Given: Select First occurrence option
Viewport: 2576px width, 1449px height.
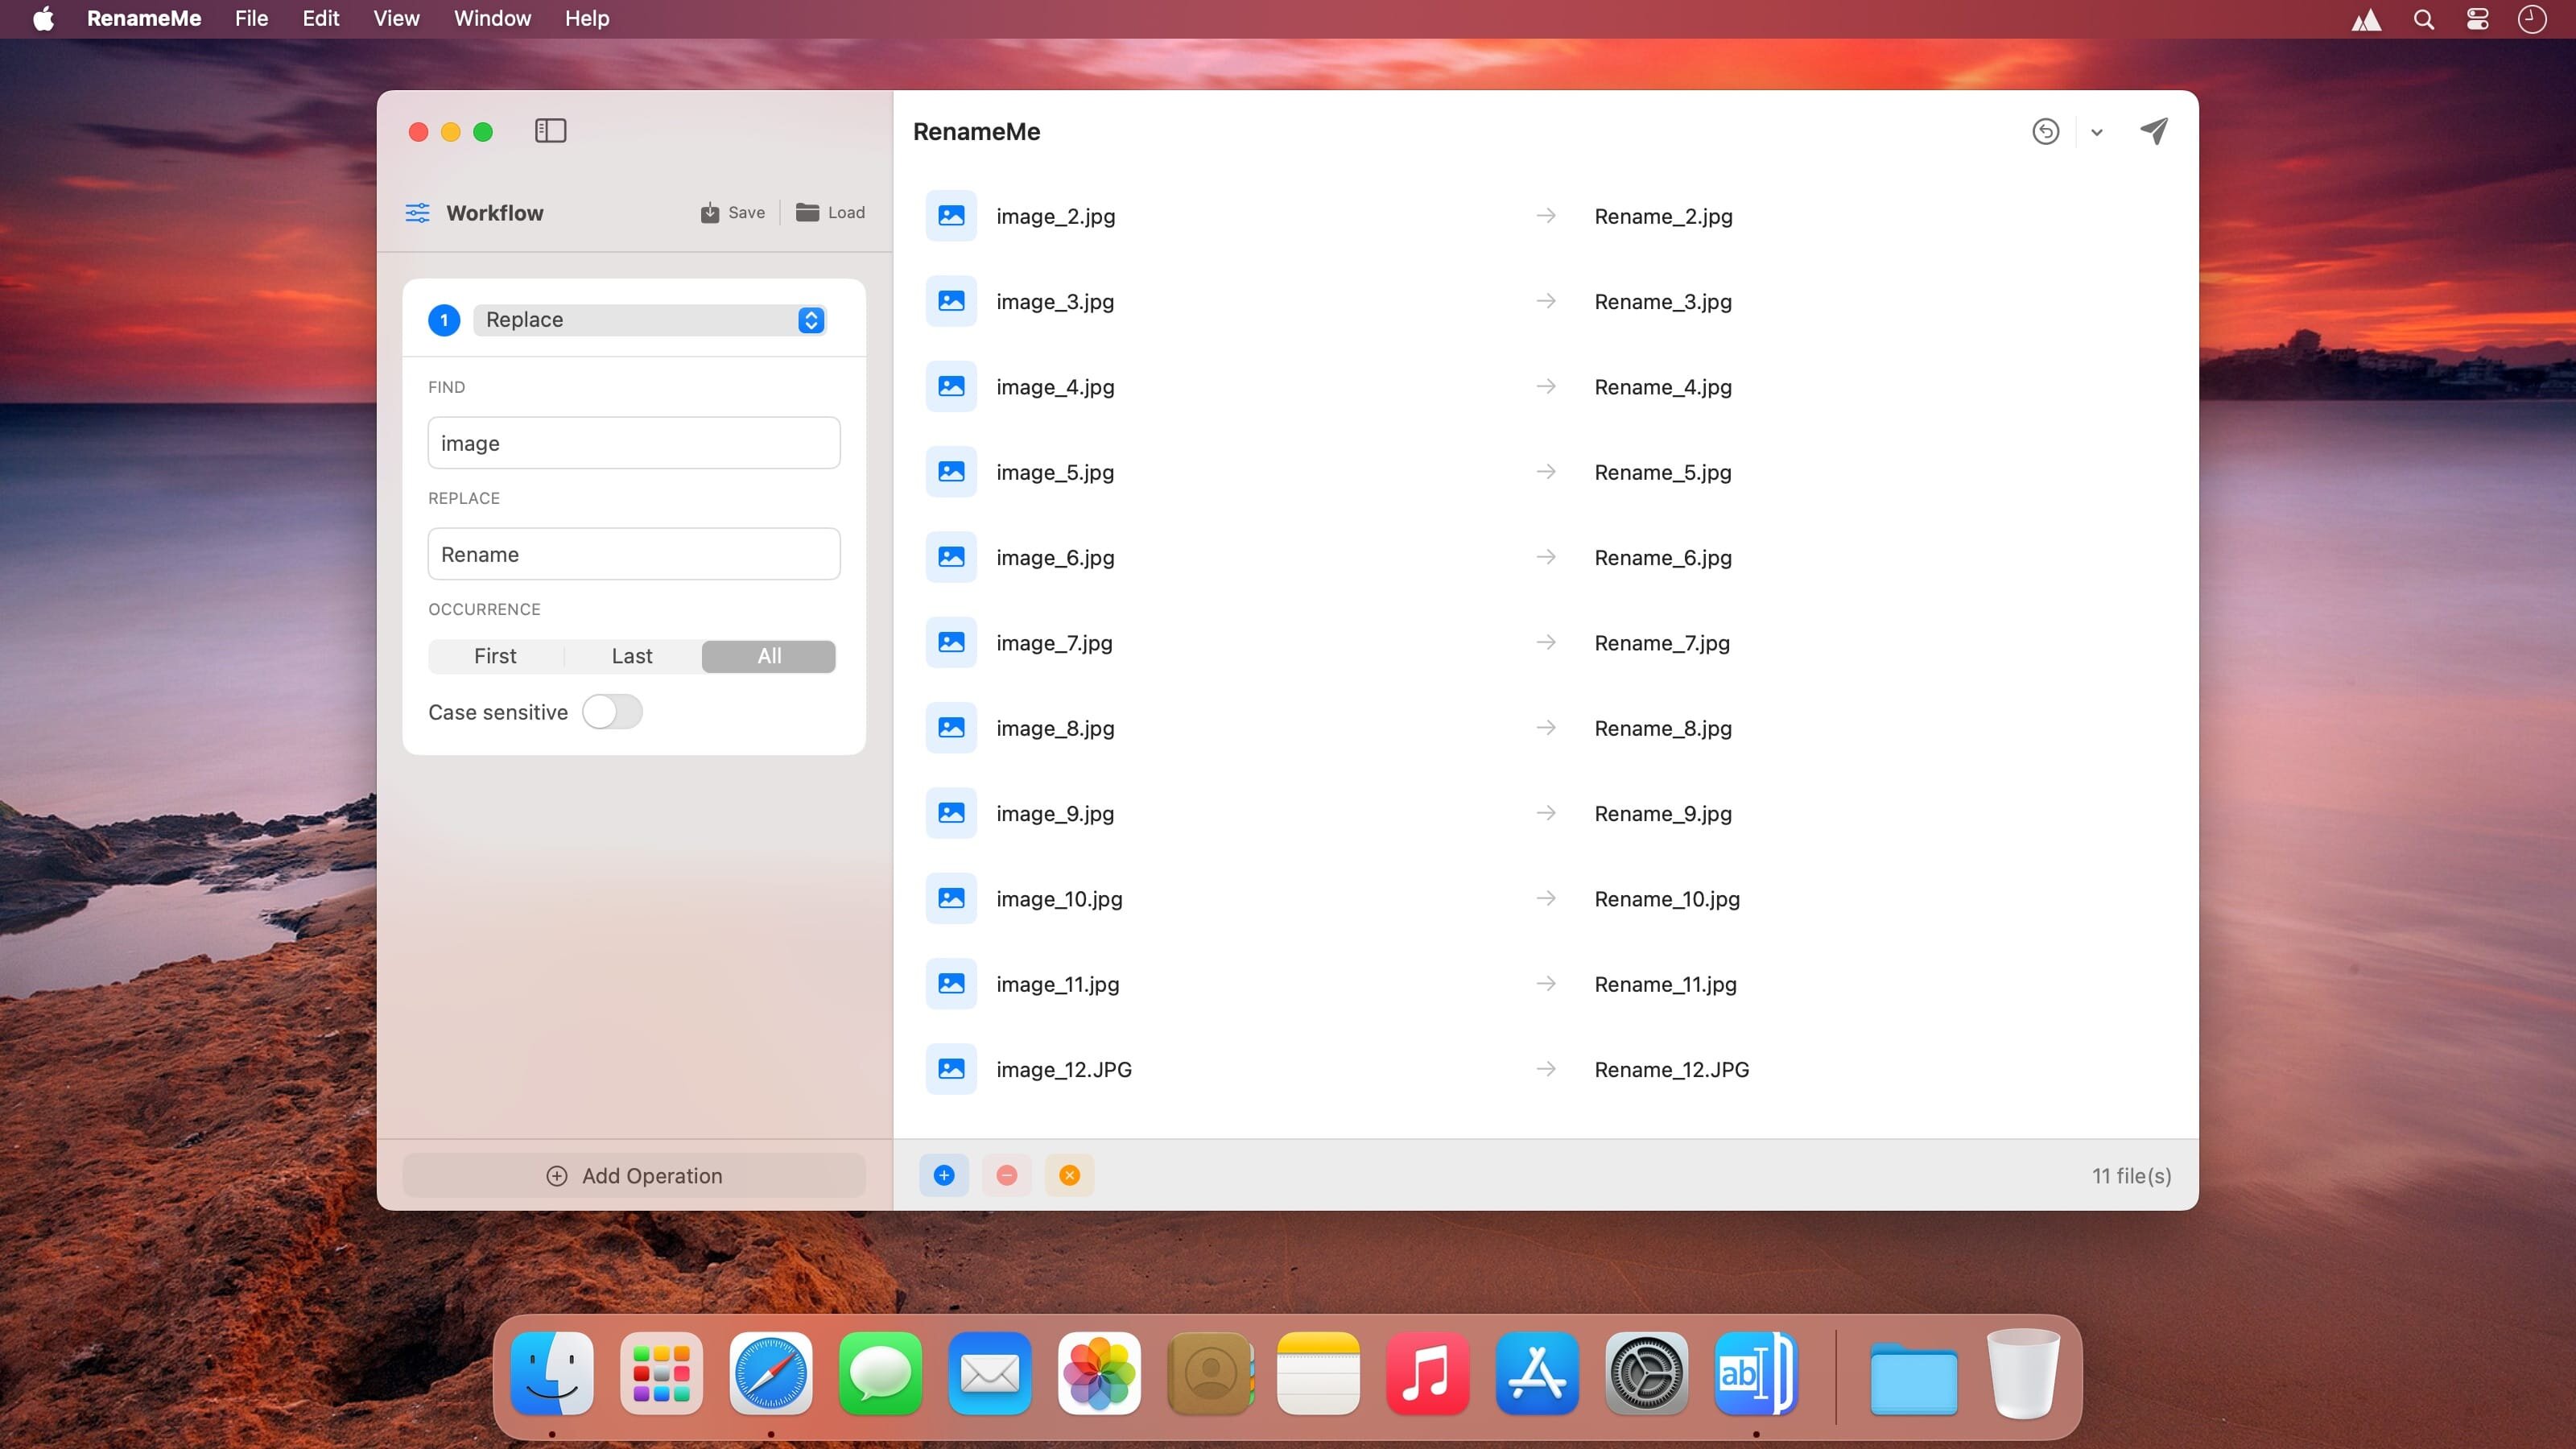Looking at the screenshot, I should pos(495,656).
